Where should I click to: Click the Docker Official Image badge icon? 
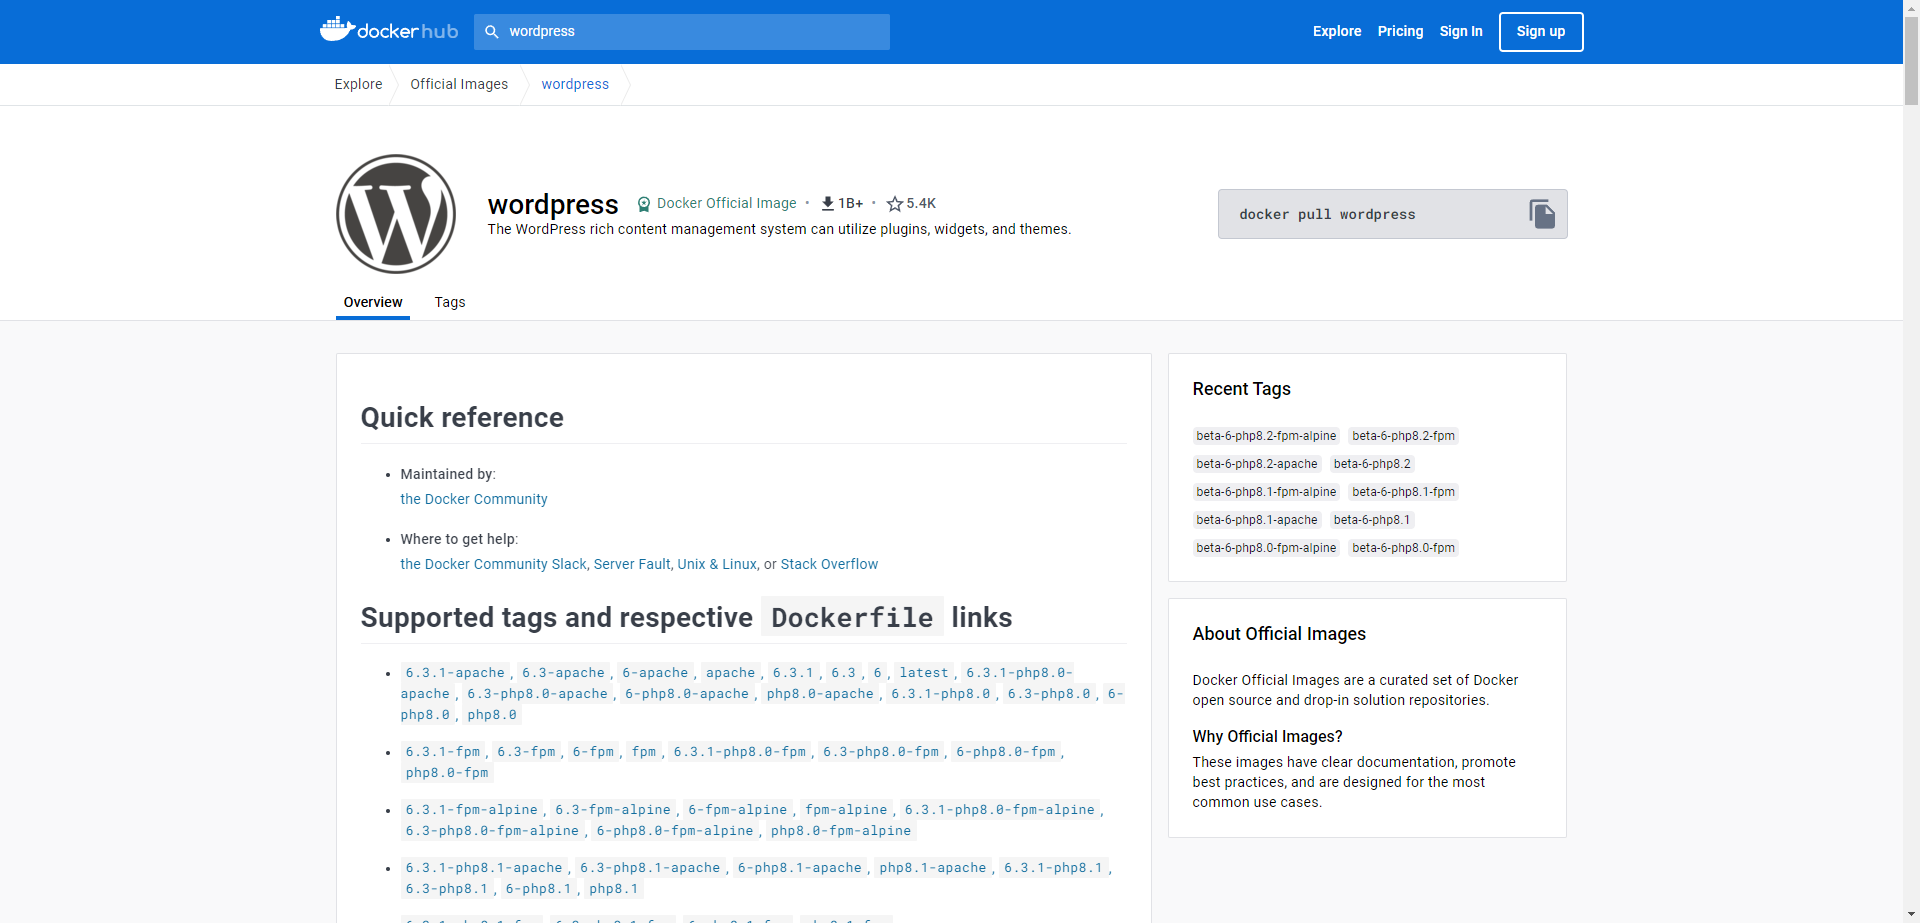(x=644, y=204)
